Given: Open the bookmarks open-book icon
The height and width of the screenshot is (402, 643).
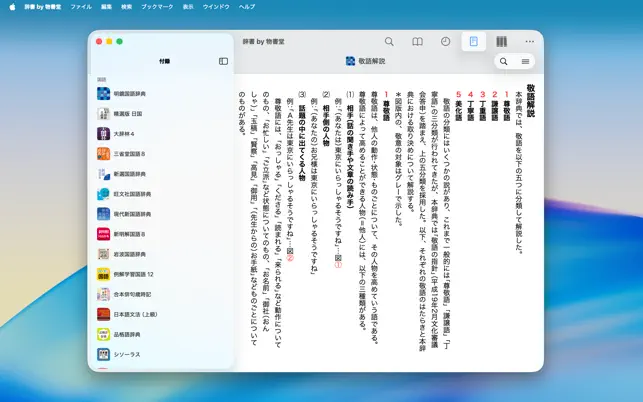Looking at the screenshot, I should (x=417, y=41).
